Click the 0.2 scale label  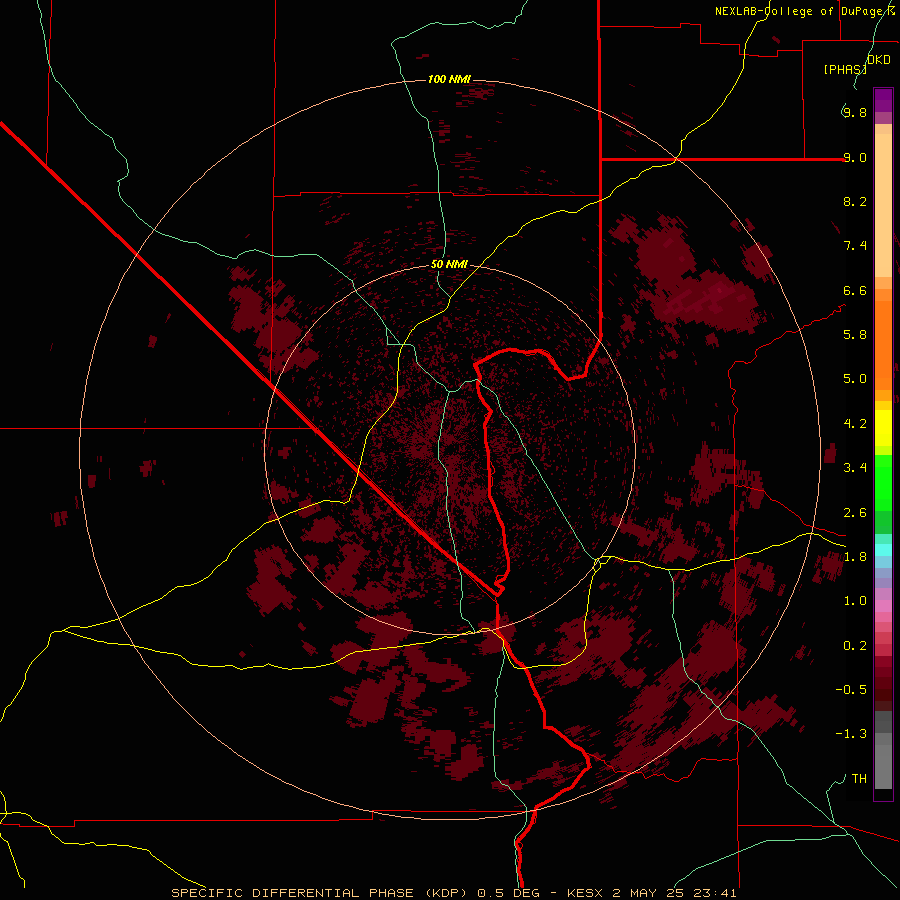click(855, 646)
